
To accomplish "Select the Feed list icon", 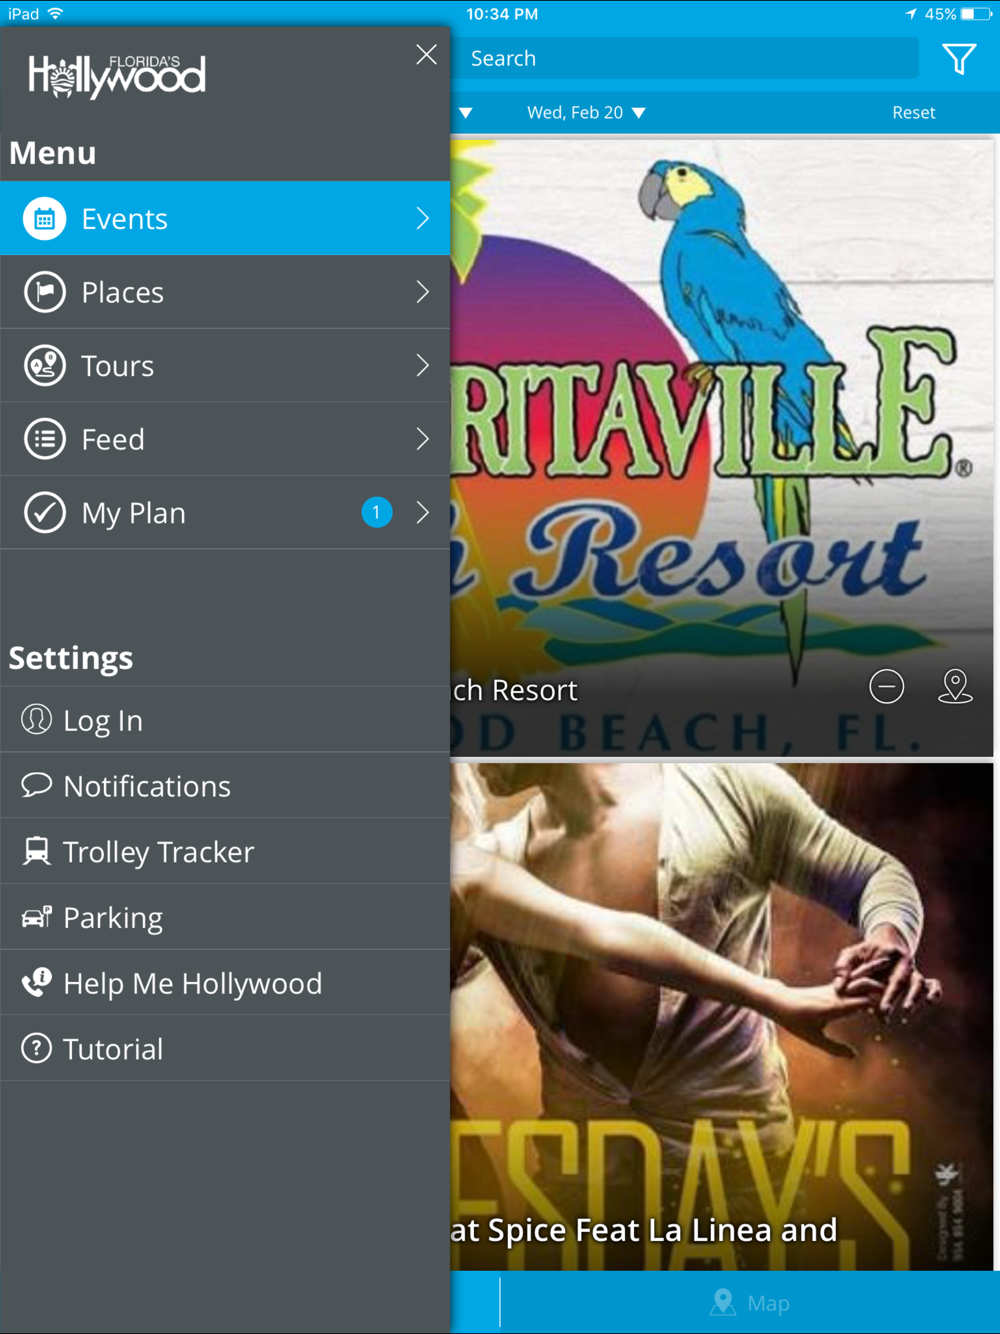I will click(45, 439).
